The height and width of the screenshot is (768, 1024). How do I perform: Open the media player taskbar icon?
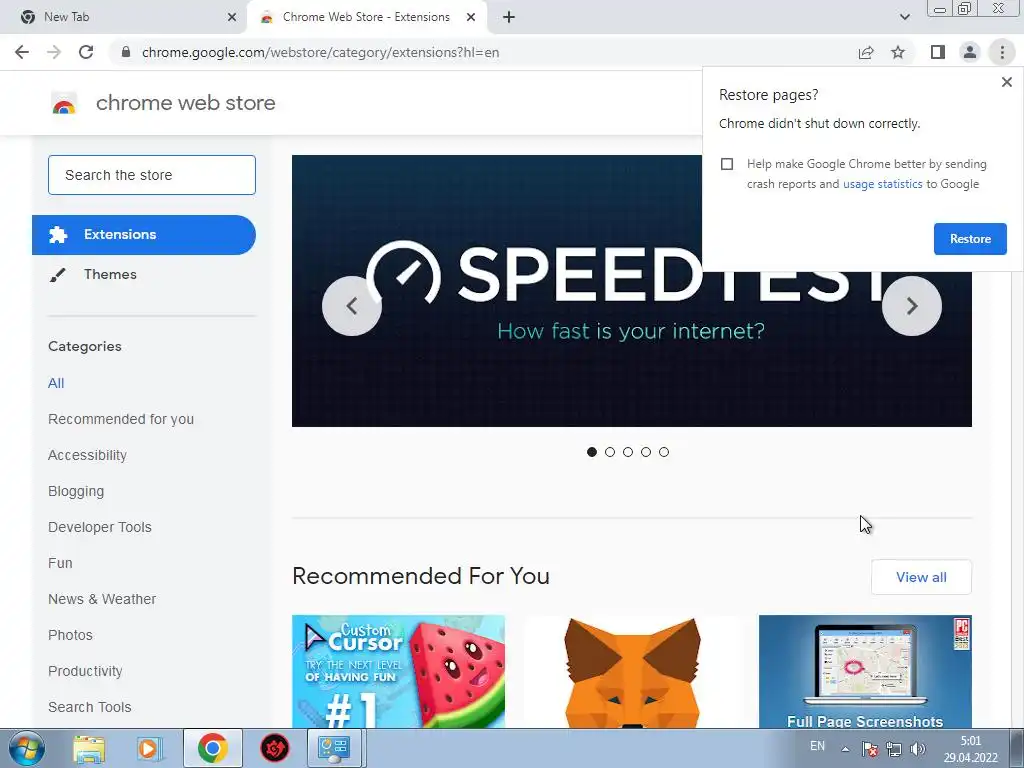click(148, 748)
